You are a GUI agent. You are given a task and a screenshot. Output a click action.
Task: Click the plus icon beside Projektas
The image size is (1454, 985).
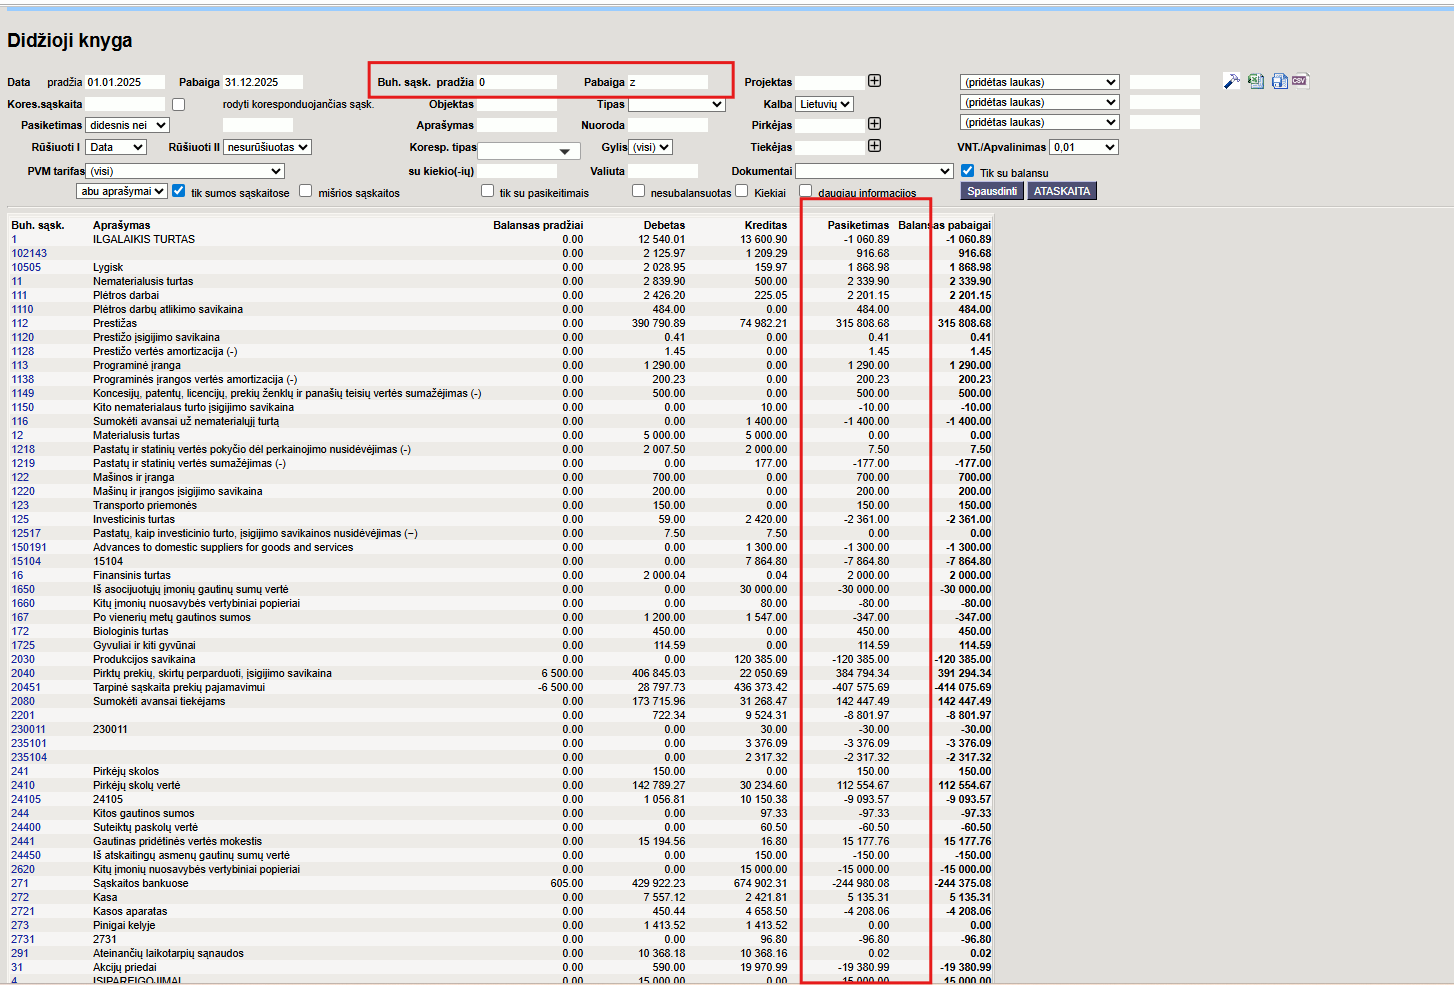tap(874, 81)
